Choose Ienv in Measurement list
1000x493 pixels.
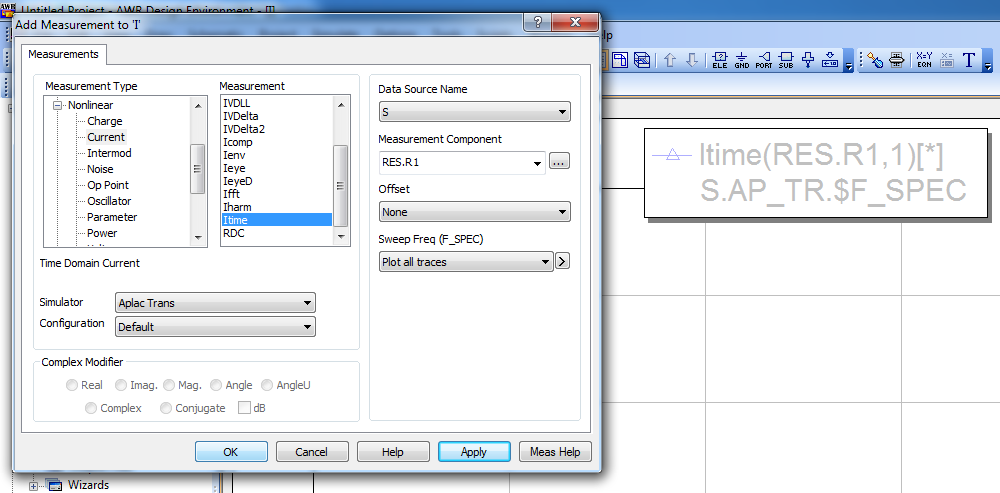[x=277, y=155]
